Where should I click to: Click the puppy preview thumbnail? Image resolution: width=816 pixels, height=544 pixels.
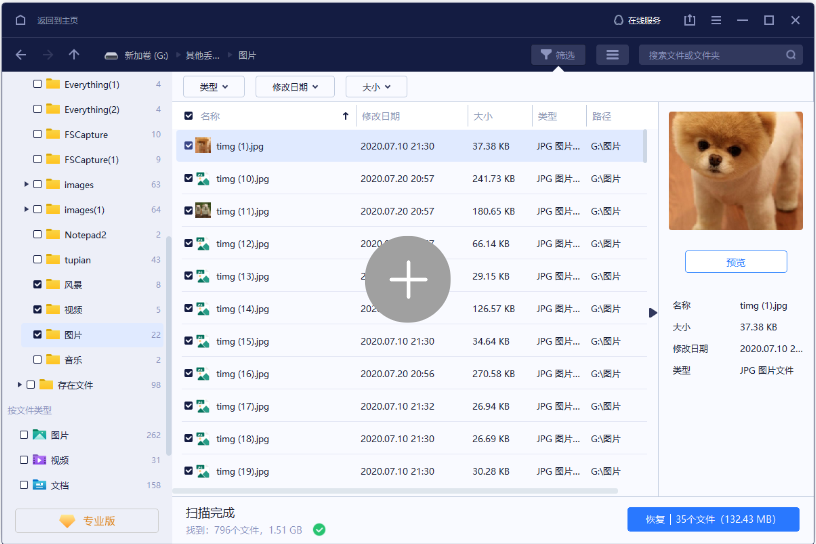[x=735, y=171]
